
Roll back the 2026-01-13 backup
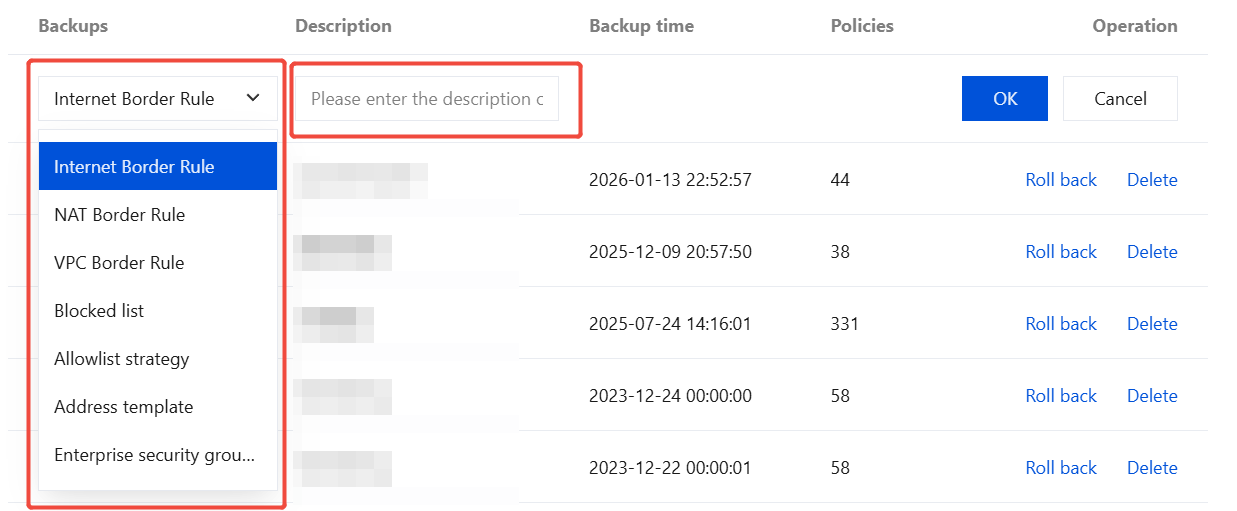point(1061,180)
